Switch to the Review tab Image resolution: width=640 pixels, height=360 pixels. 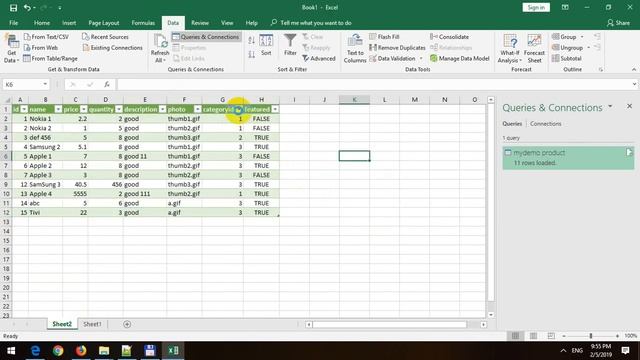(200, 23)
